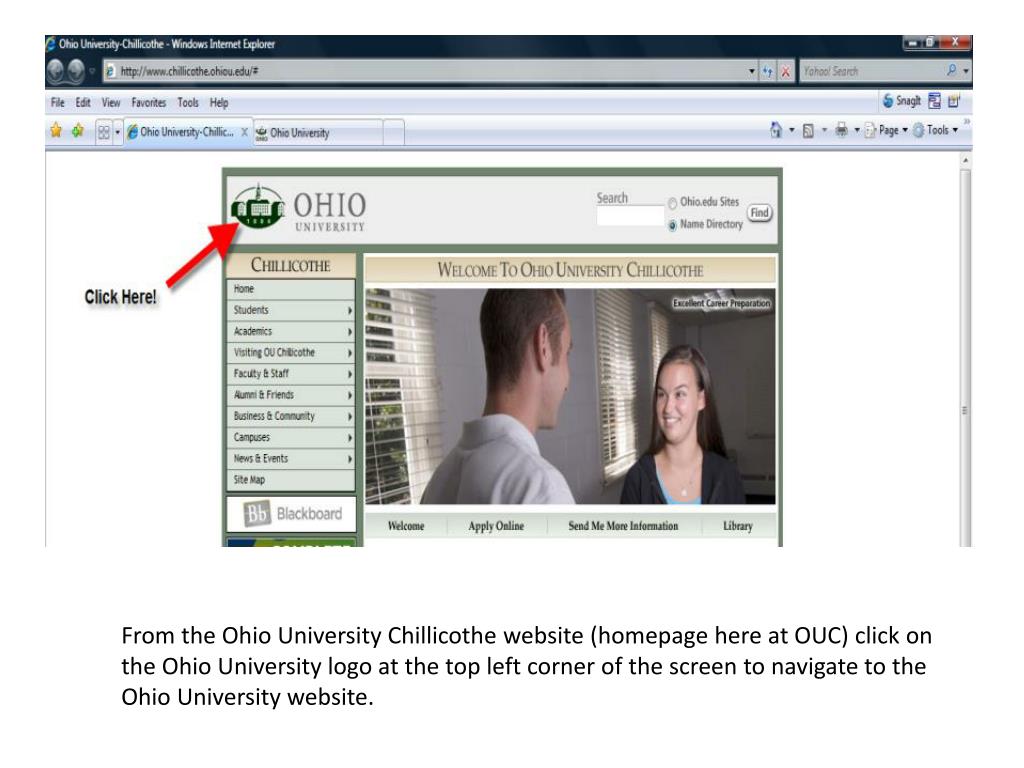
Task: Click the Excellent Career Preparation banner photo
Action: pyautogui.click(x=570, y=396)
